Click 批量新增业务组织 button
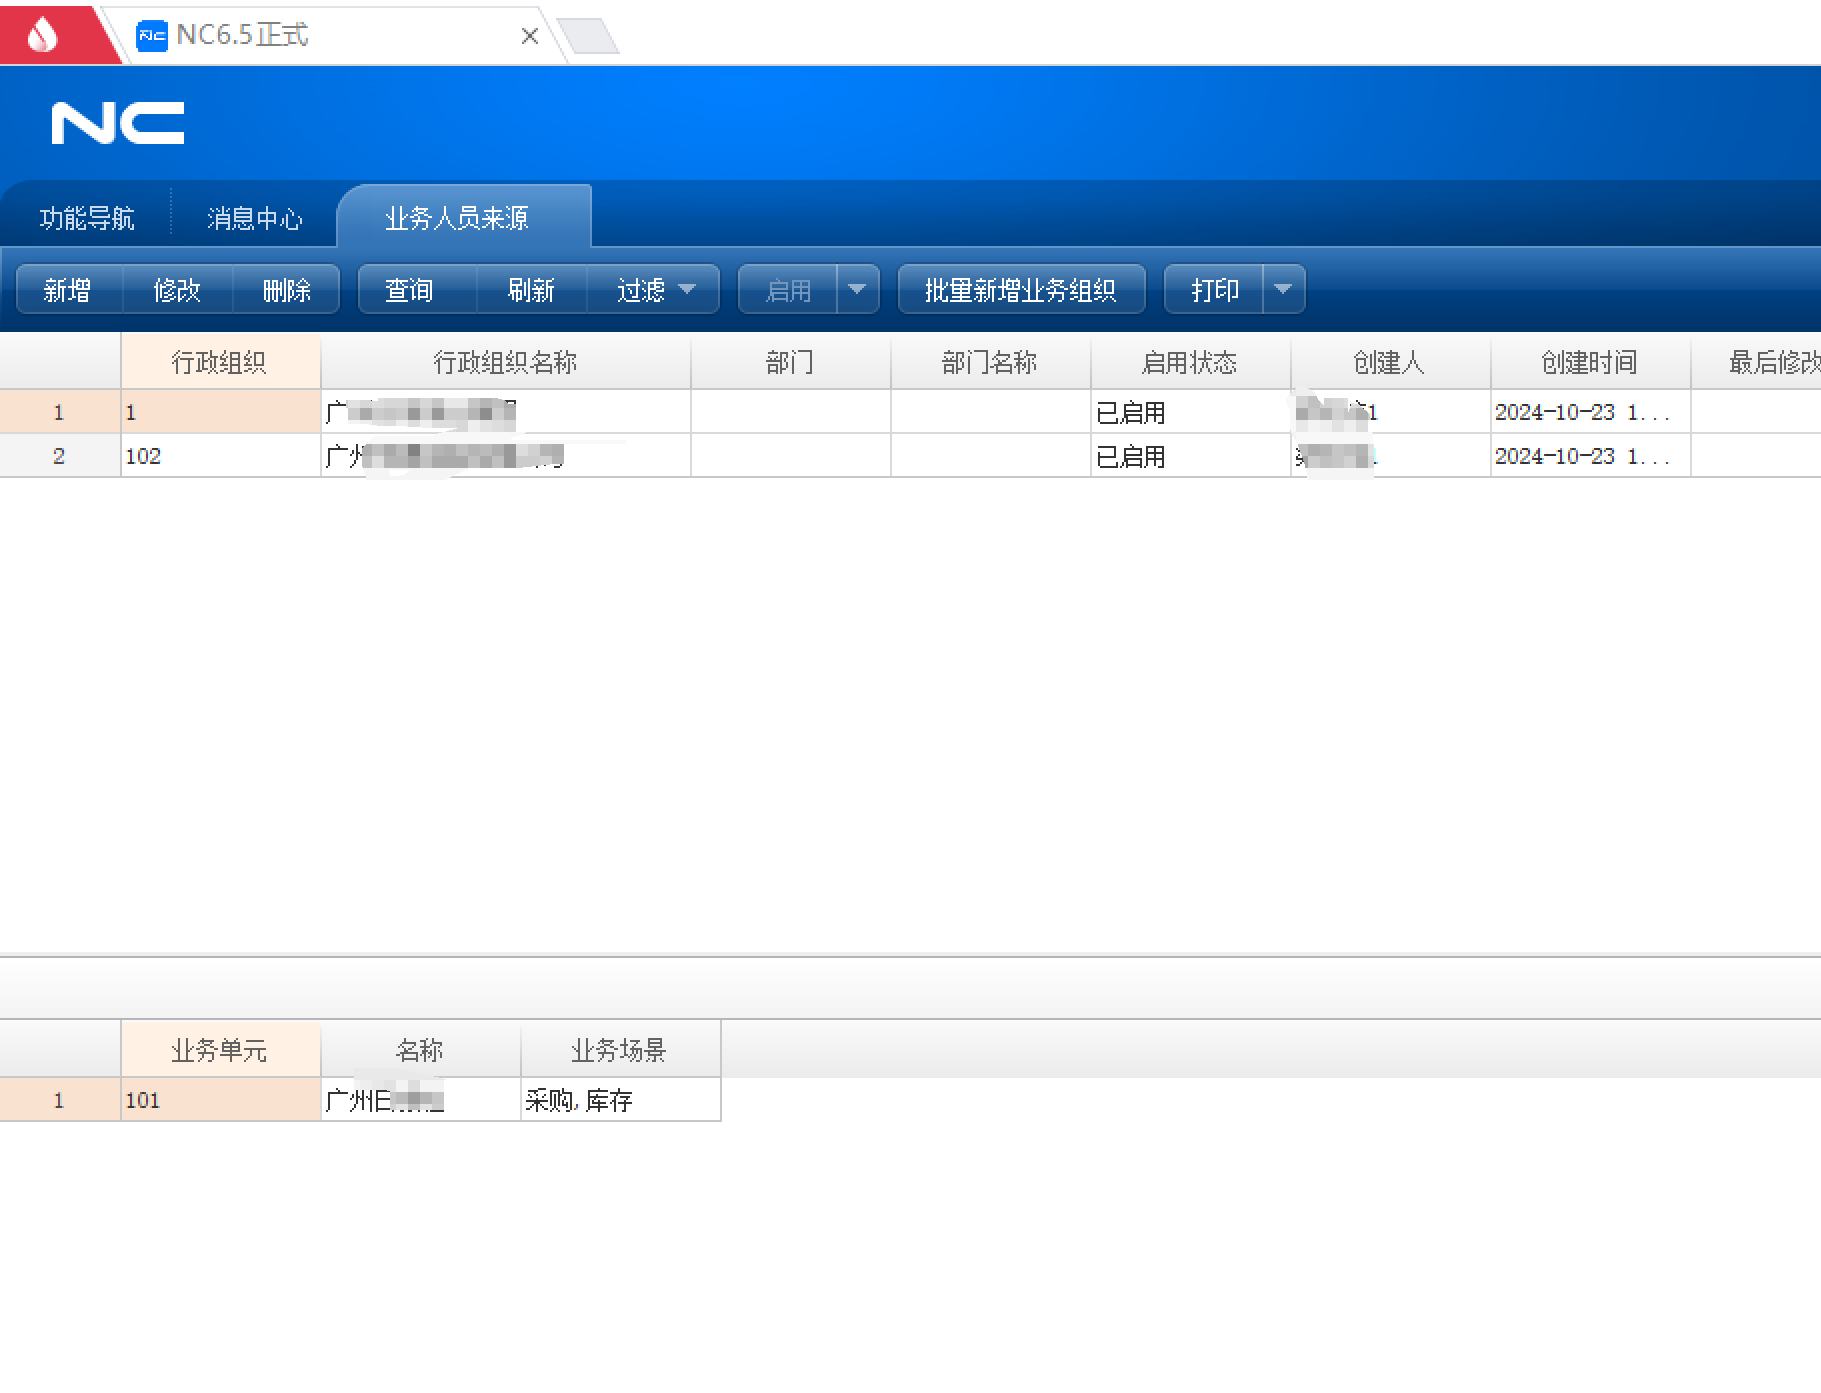Screen dimensions: 1821x1393 pyautogui.click(x=1021, y=290)
